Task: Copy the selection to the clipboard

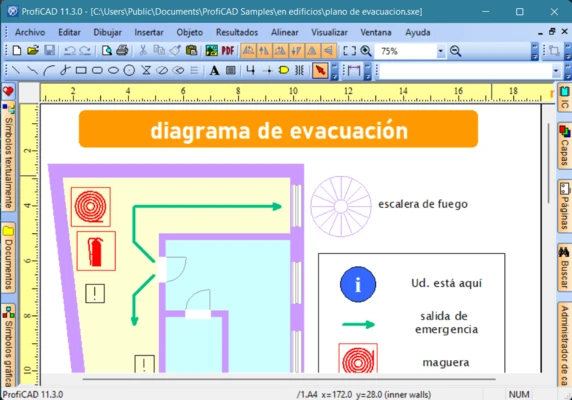Action: pyautogui.click(x=159, y=50)
